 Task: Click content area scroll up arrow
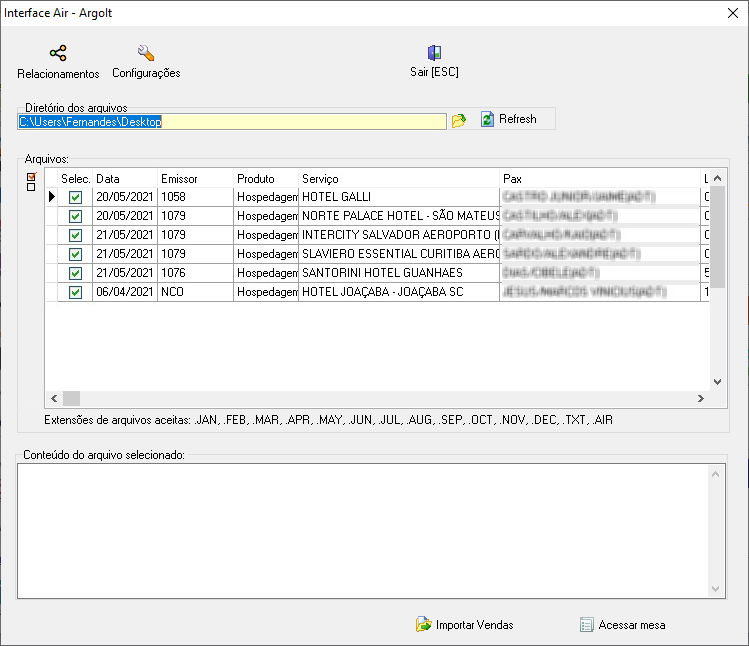[x=715, y=474]
